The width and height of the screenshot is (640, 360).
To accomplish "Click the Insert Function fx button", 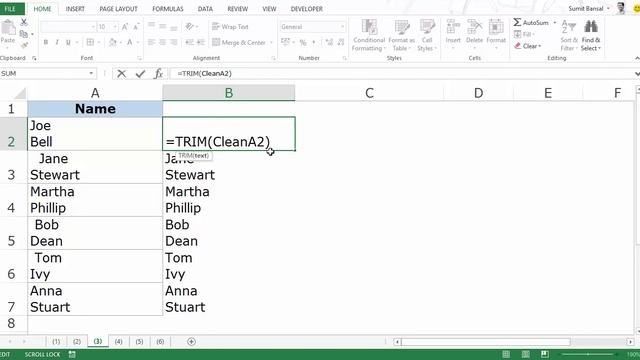I will click(159, 73).
